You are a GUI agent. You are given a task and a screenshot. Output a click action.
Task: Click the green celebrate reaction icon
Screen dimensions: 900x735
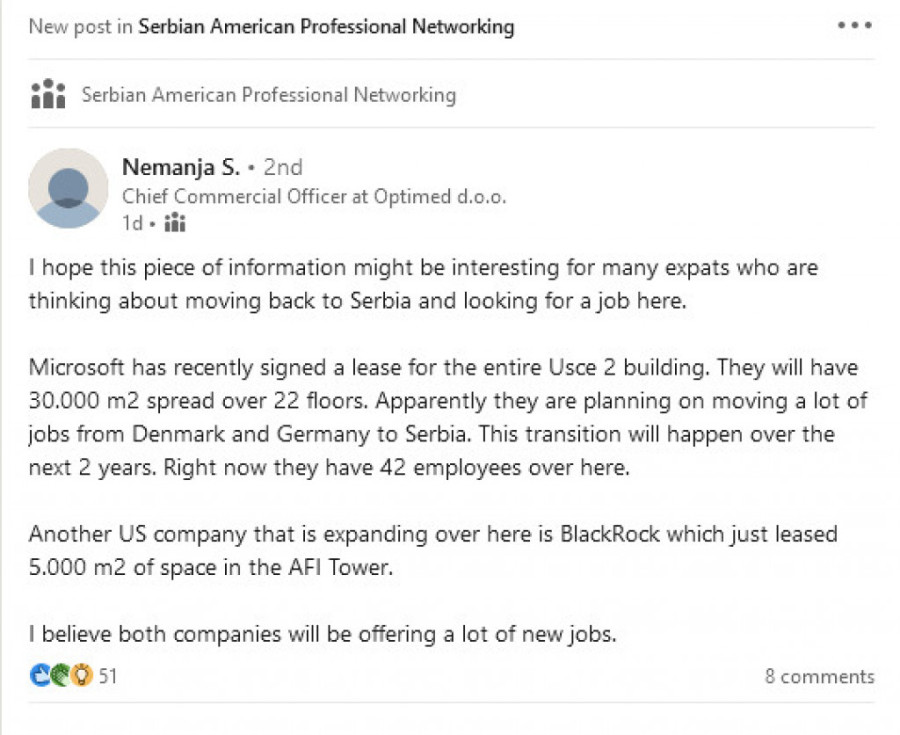(x=60, y=676)
